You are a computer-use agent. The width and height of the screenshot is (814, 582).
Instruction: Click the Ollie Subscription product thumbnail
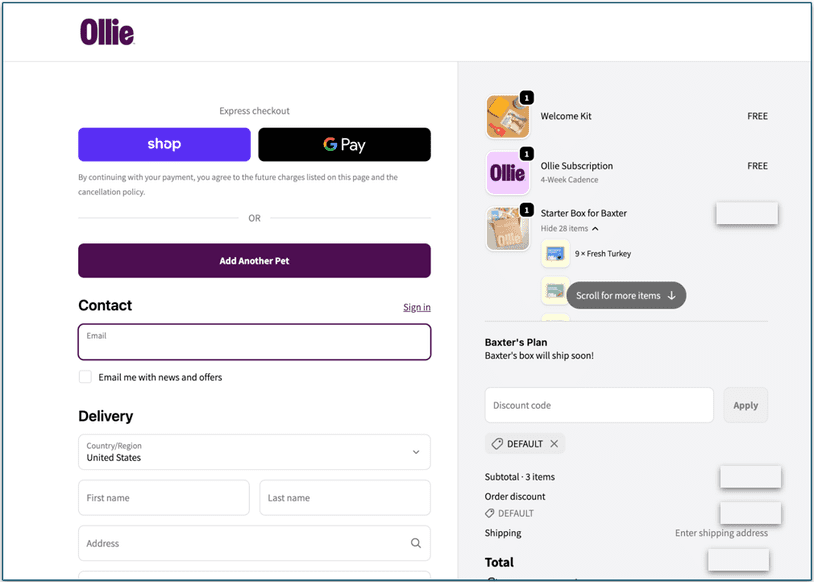pos(508,172)
